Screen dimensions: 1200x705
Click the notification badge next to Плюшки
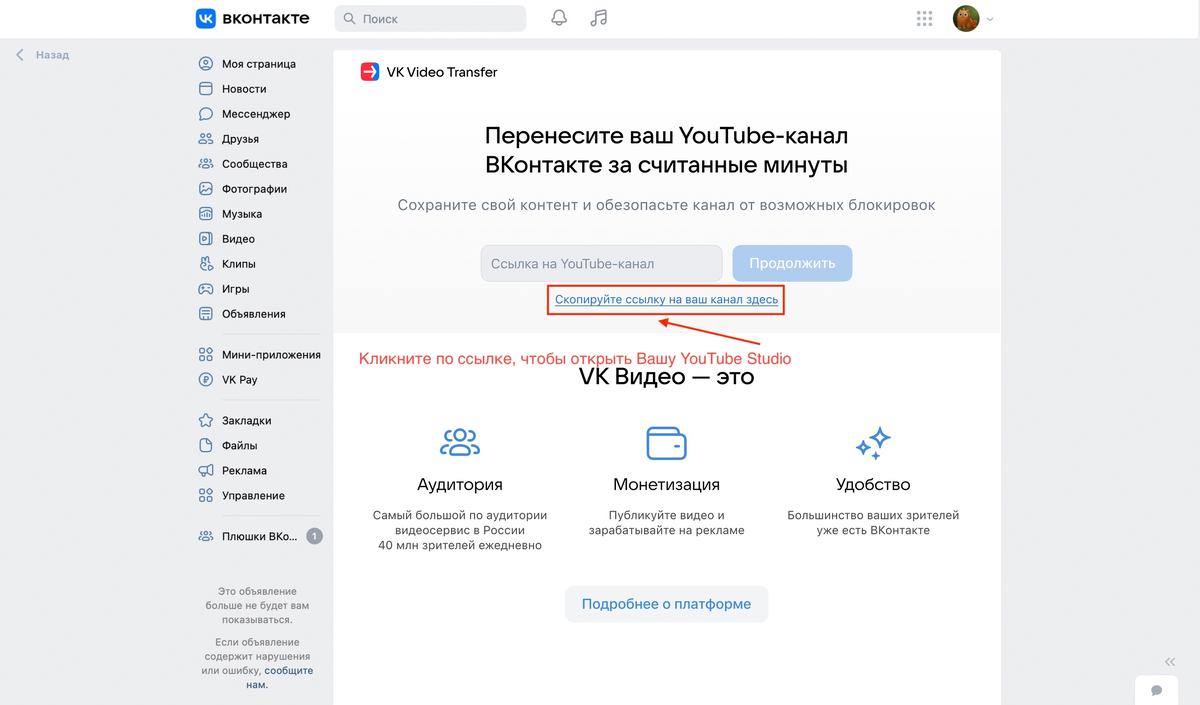(314, 536)
